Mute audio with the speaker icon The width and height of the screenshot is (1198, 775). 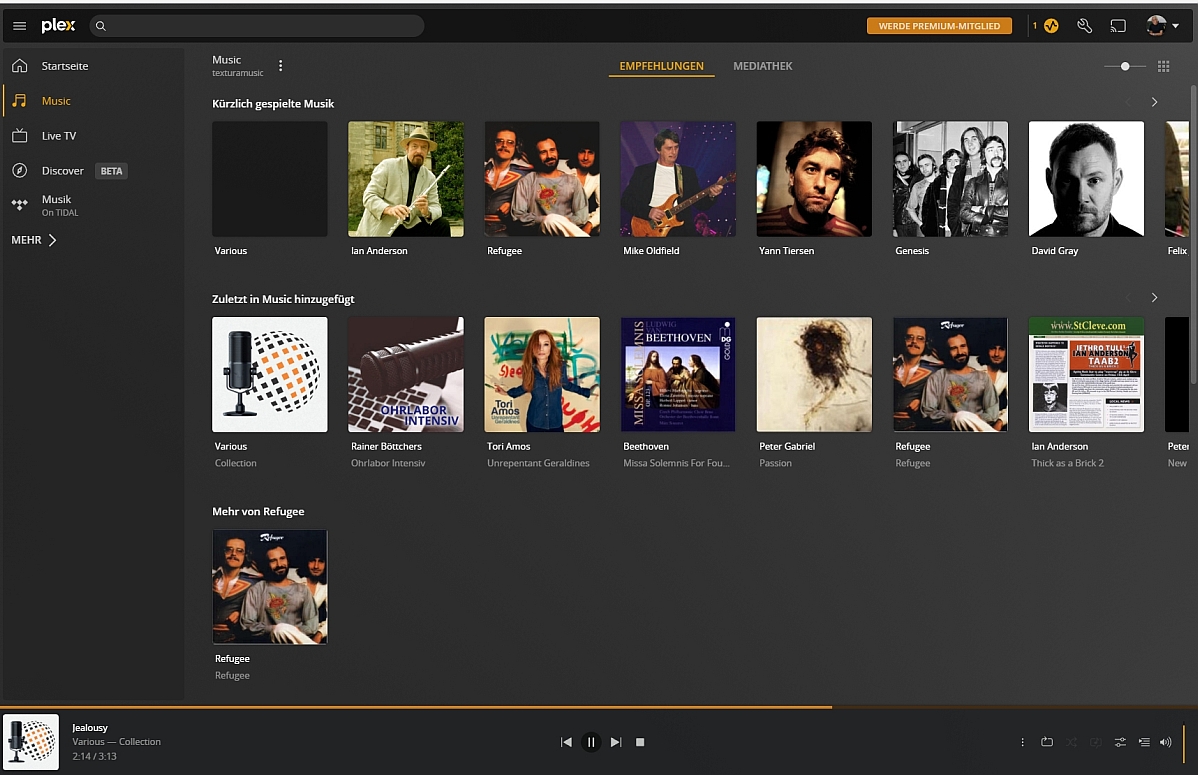(x=1165, y=742)
